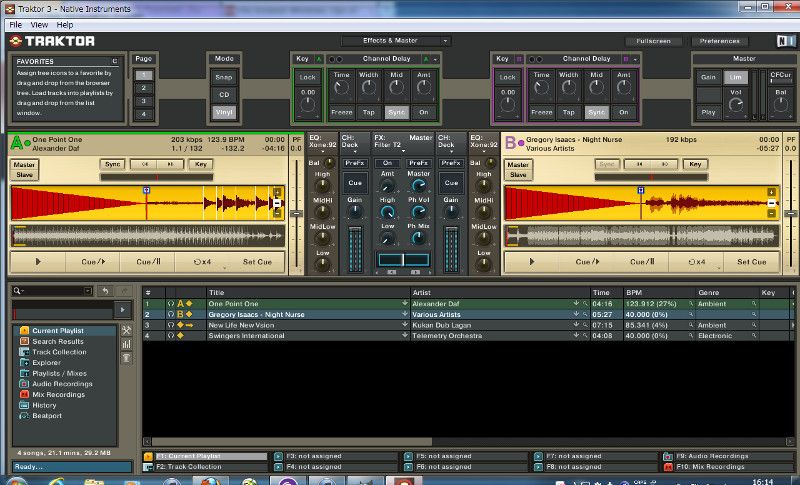Open left EQ Xone:92 type dropdown
The image size is (800, 485).
(322, 151)
